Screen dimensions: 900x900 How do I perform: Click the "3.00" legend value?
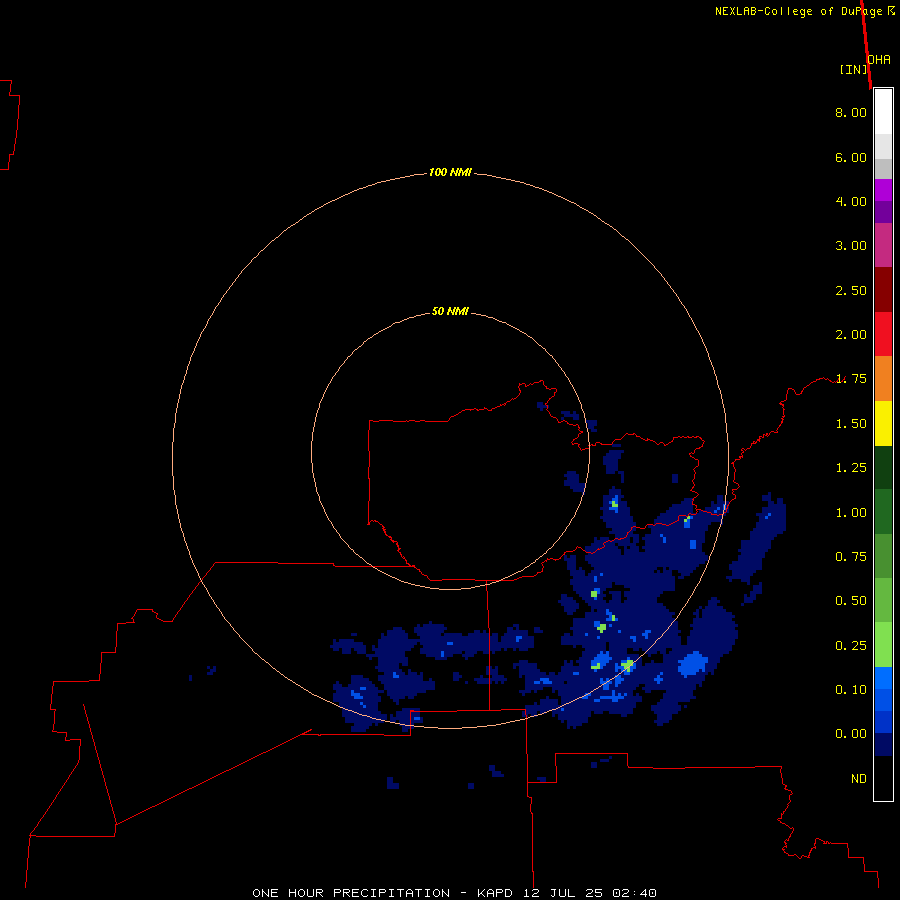coord(851,246)
